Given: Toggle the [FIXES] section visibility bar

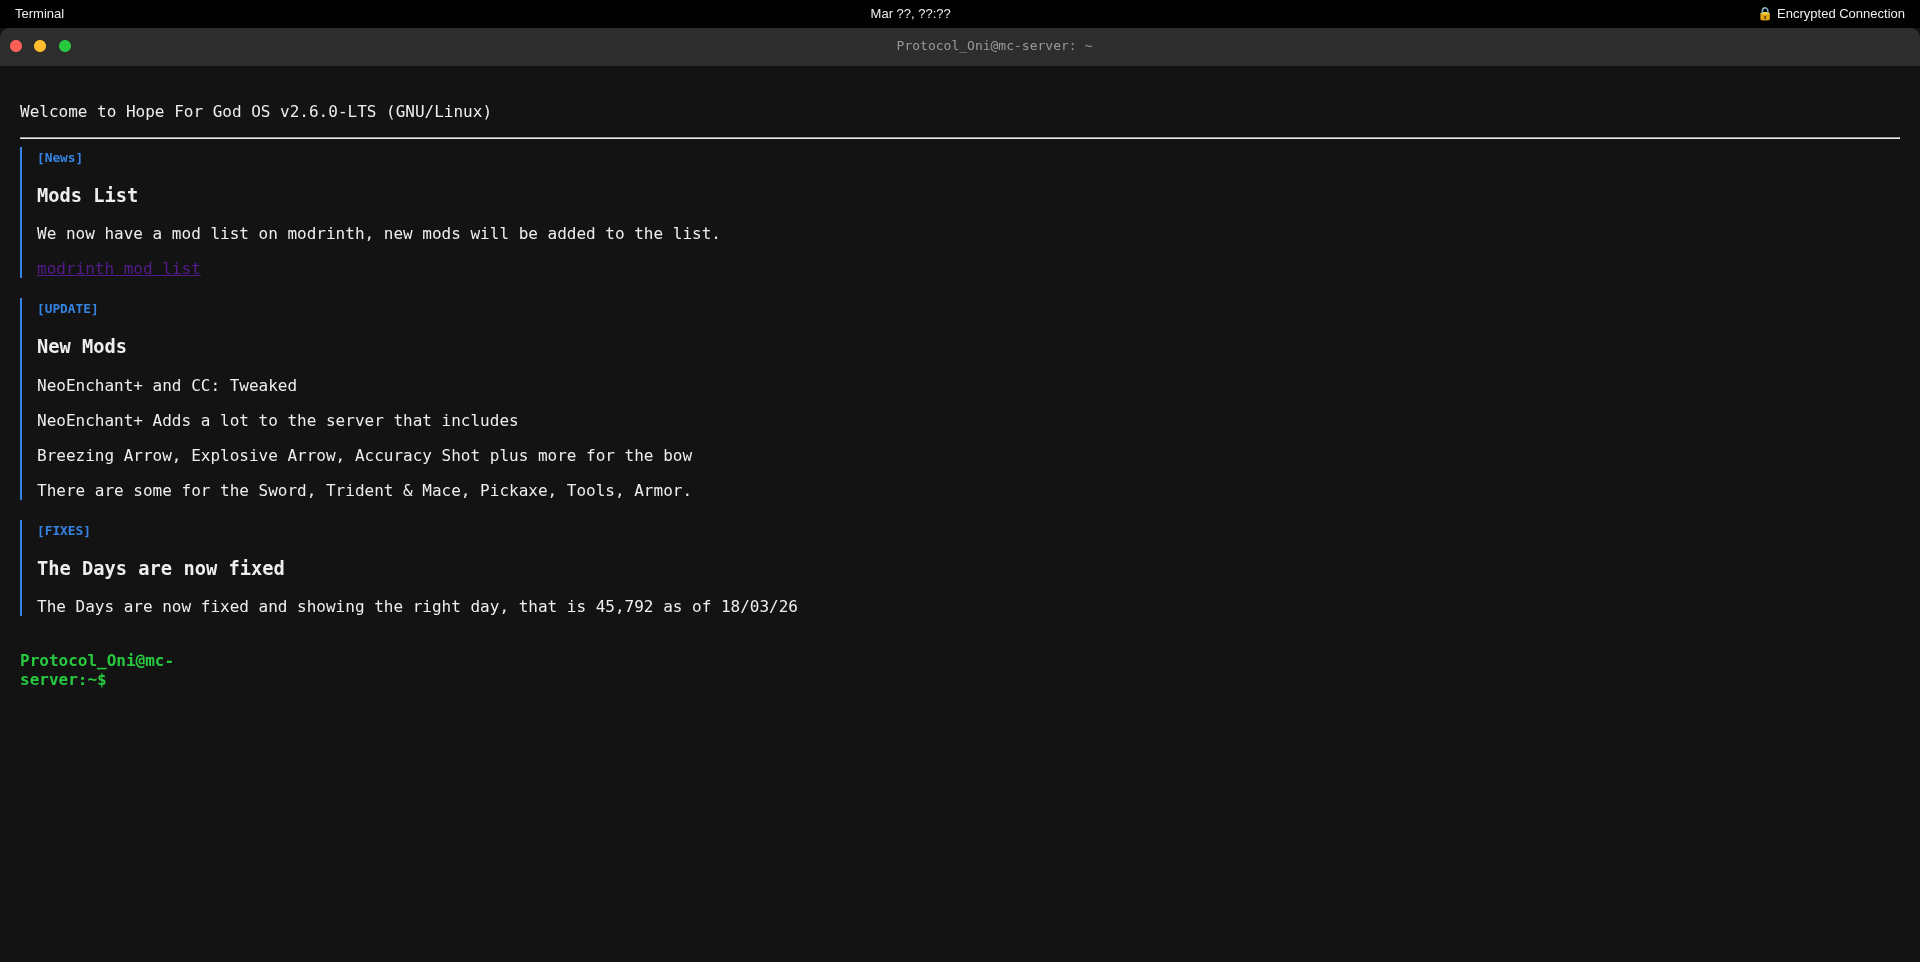Looking at the screenshot, I should (21, 568).
